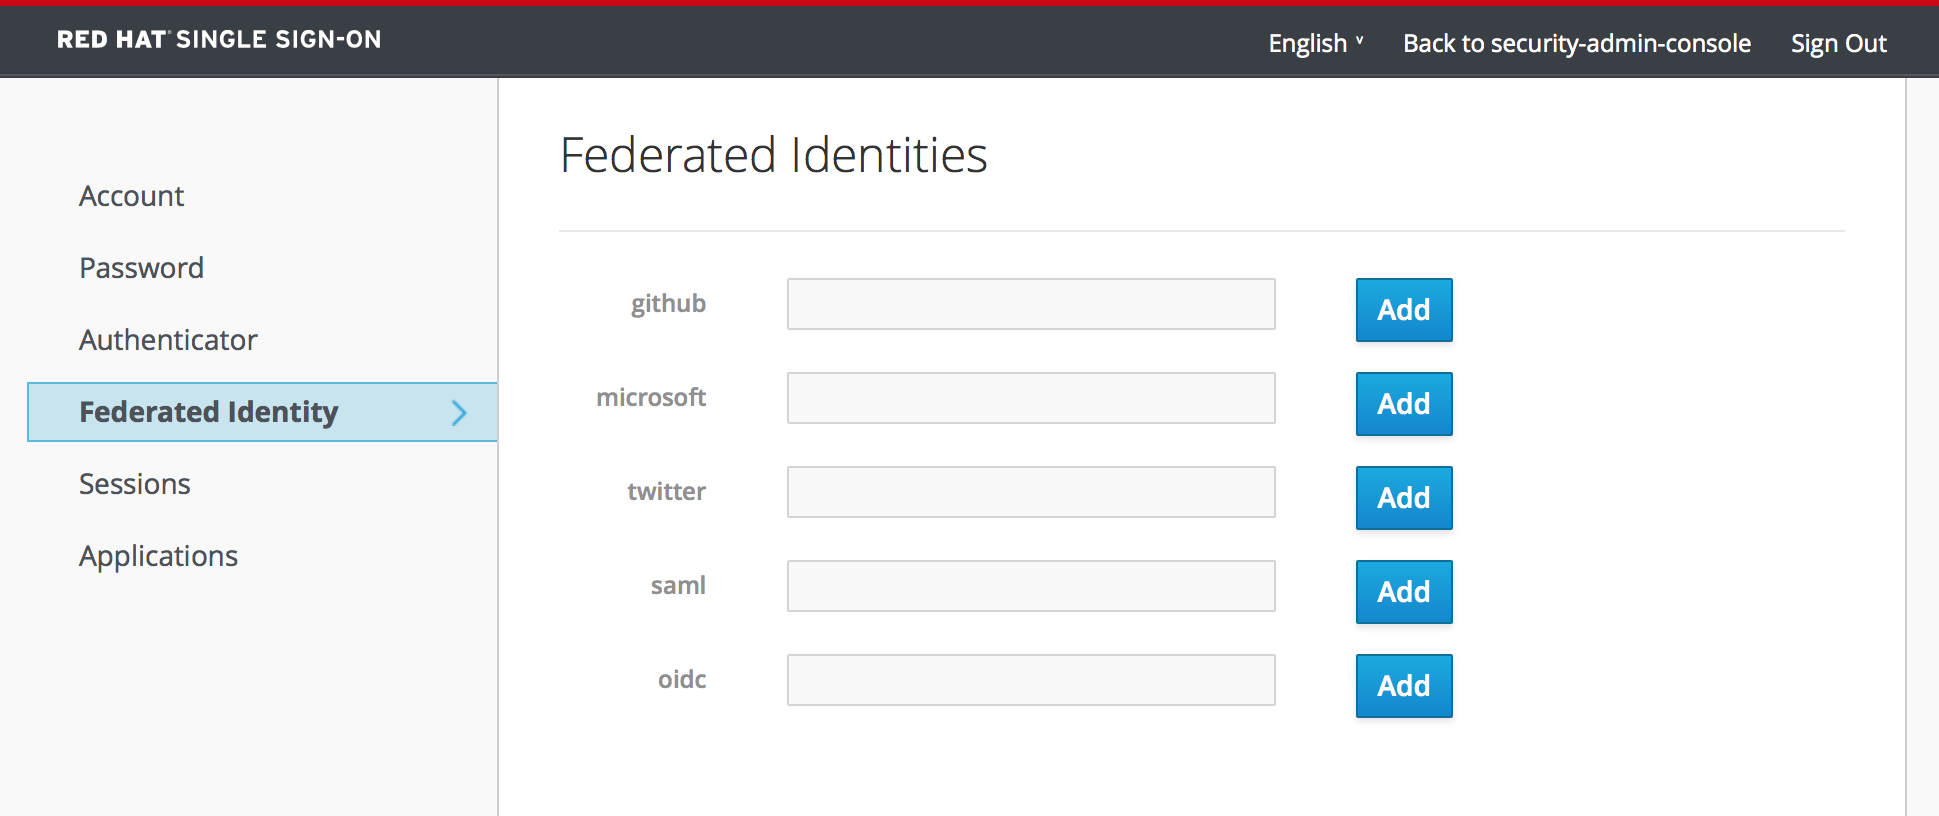View the Sessions page
The width and height of the screenshot is (1939, 816).
[135, 484]
